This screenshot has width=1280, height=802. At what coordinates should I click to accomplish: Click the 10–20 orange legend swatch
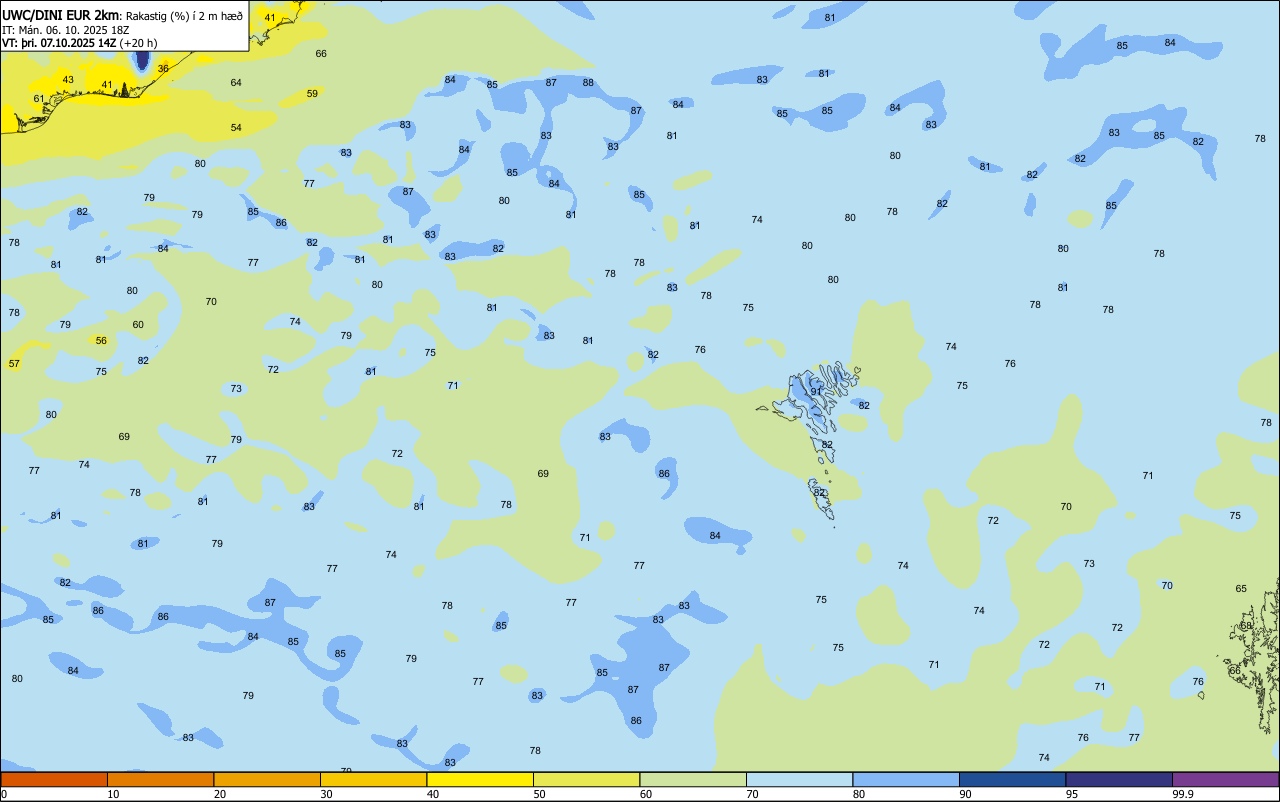(x=160, y=779)
